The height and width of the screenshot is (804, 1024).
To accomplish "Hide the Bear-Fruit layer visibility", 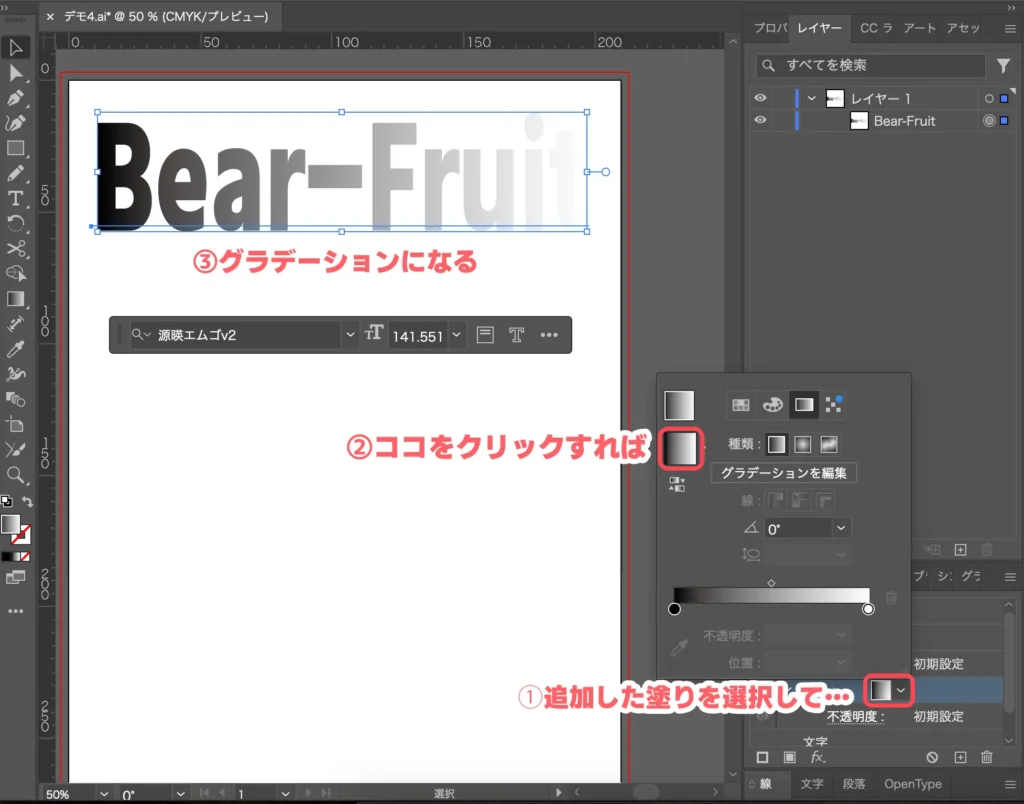I will tap(760, 120).
